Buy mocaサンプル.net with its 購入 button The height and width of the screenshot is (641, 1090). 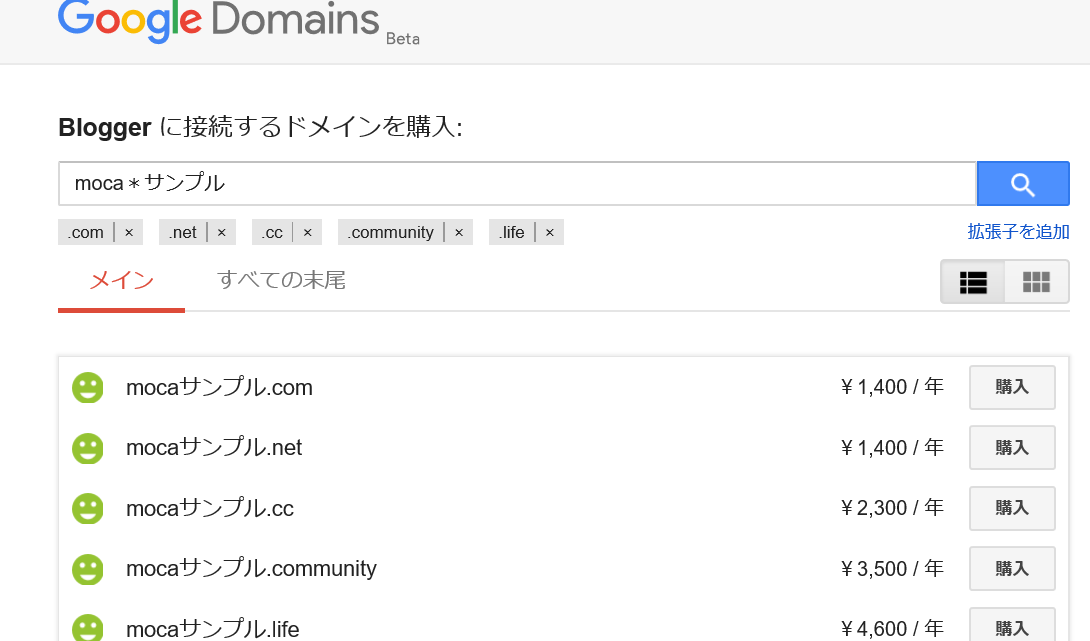coord(1012,448)
